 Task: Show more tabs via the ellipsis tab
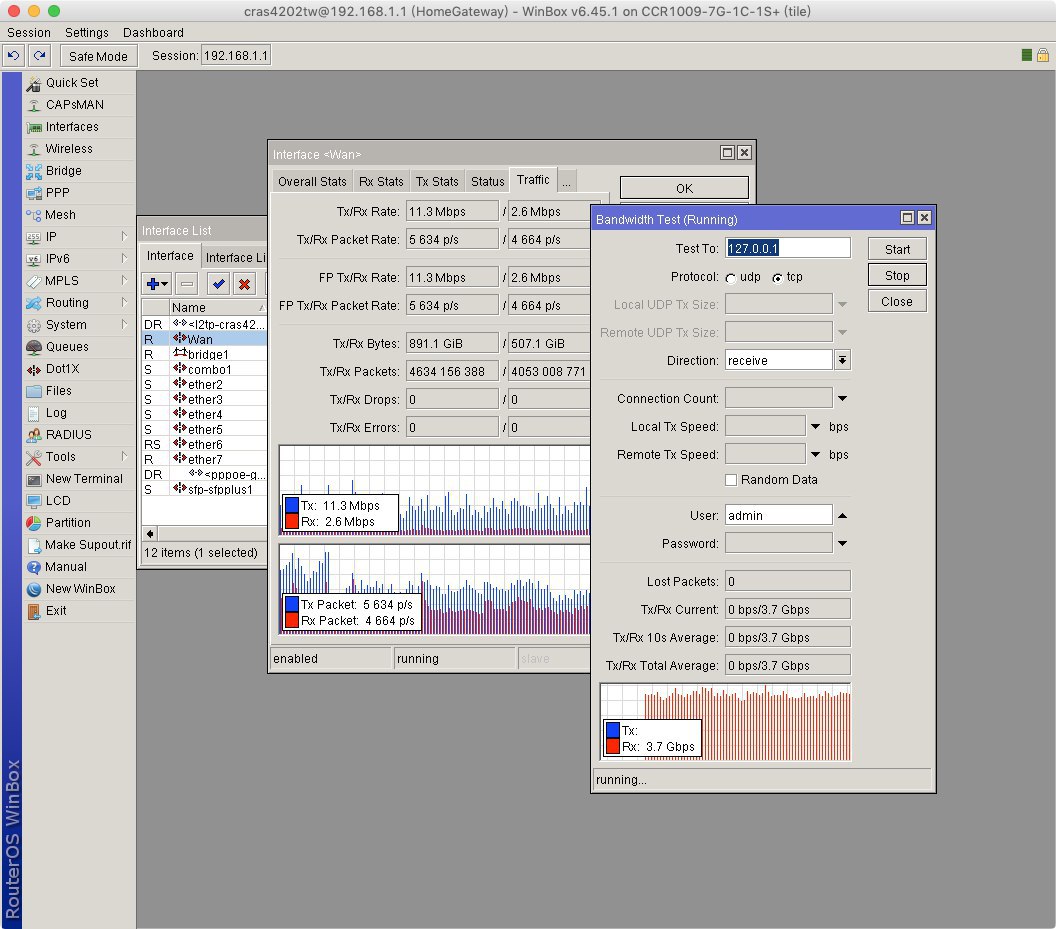tap(566, 181)
